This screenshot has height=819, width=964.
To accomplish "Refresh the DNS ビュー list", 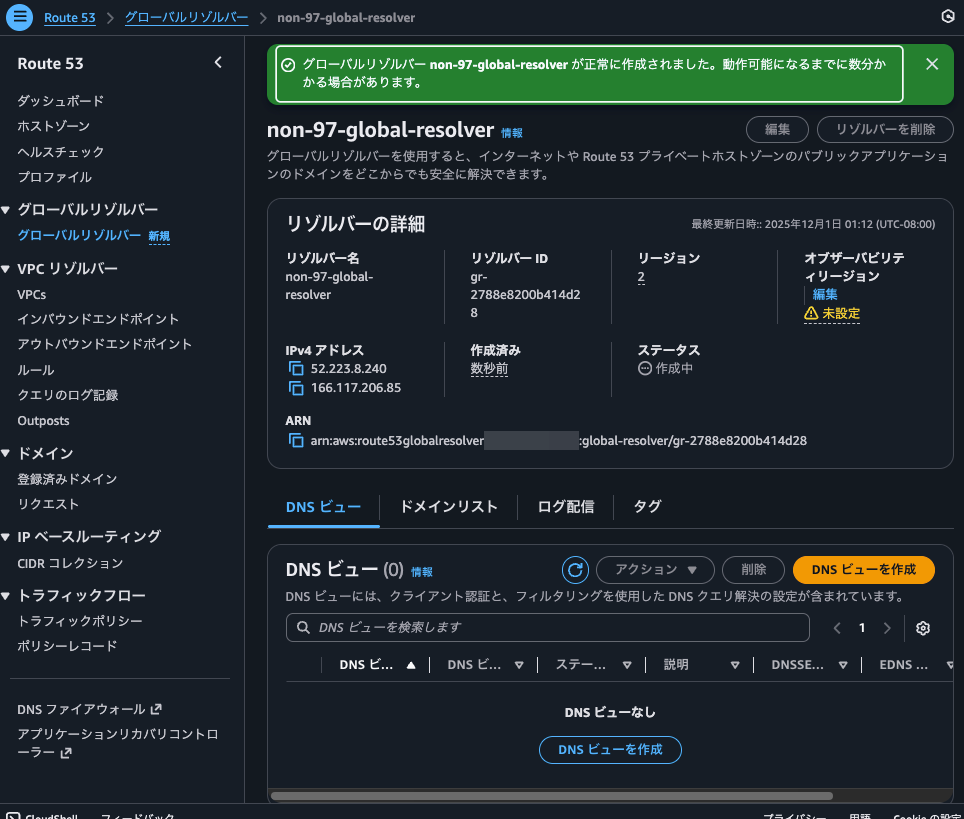I will click(x=575, y=570).
